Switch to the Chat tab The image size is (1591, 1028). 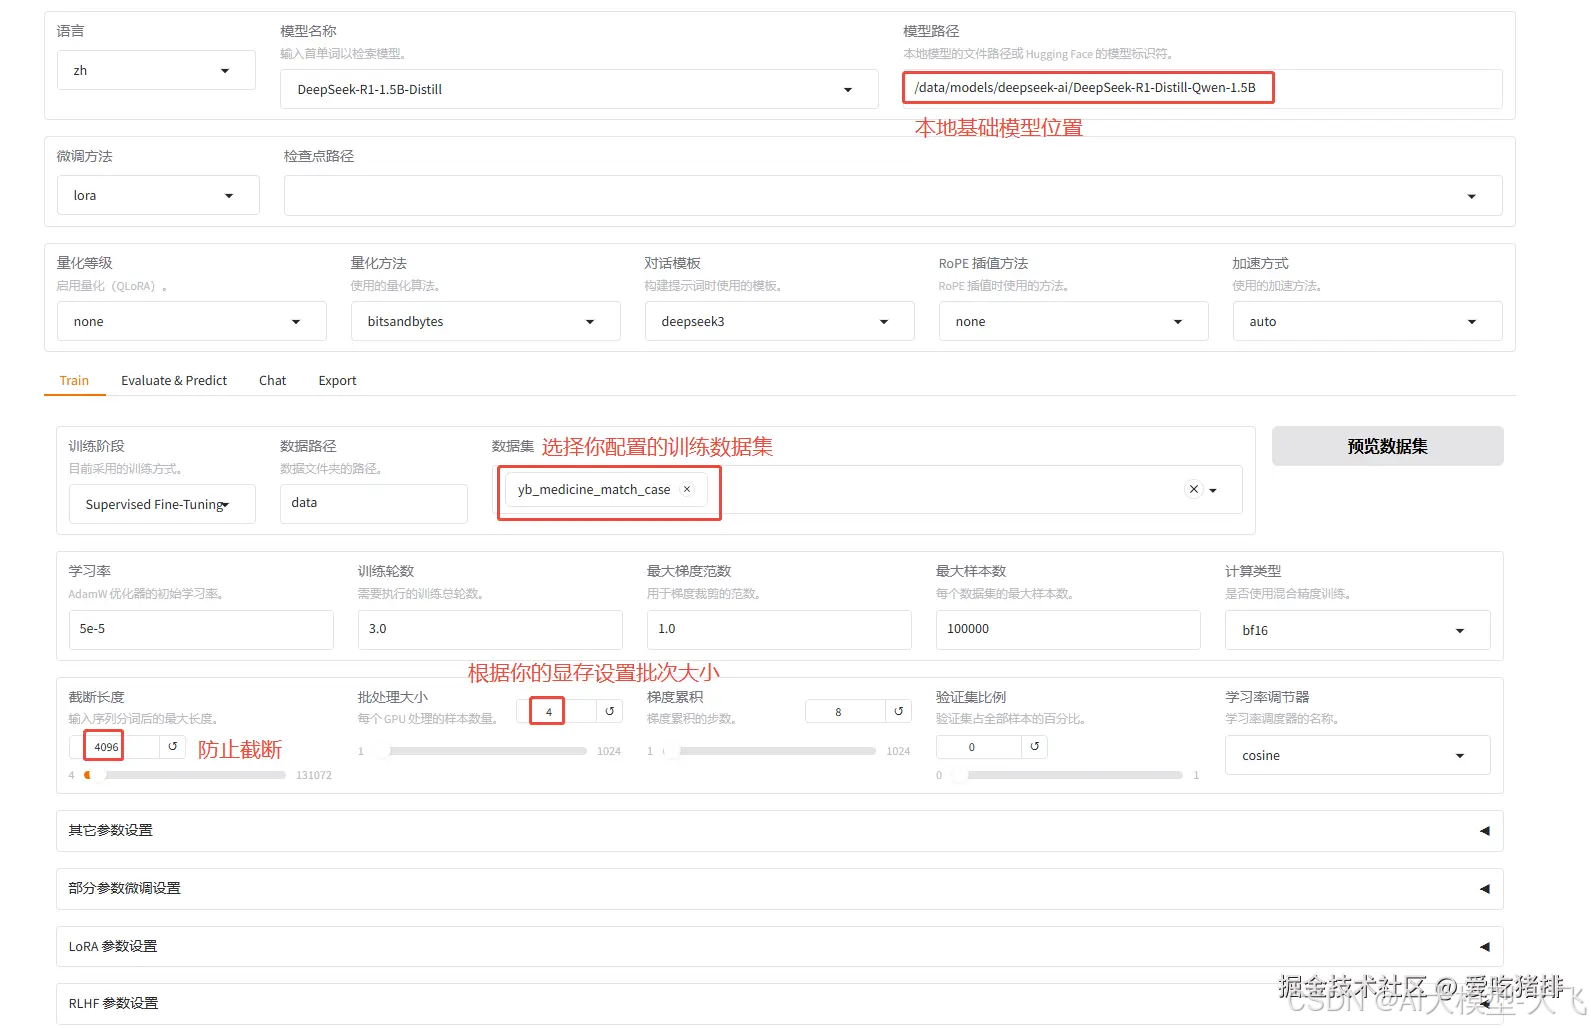[272, 380]
